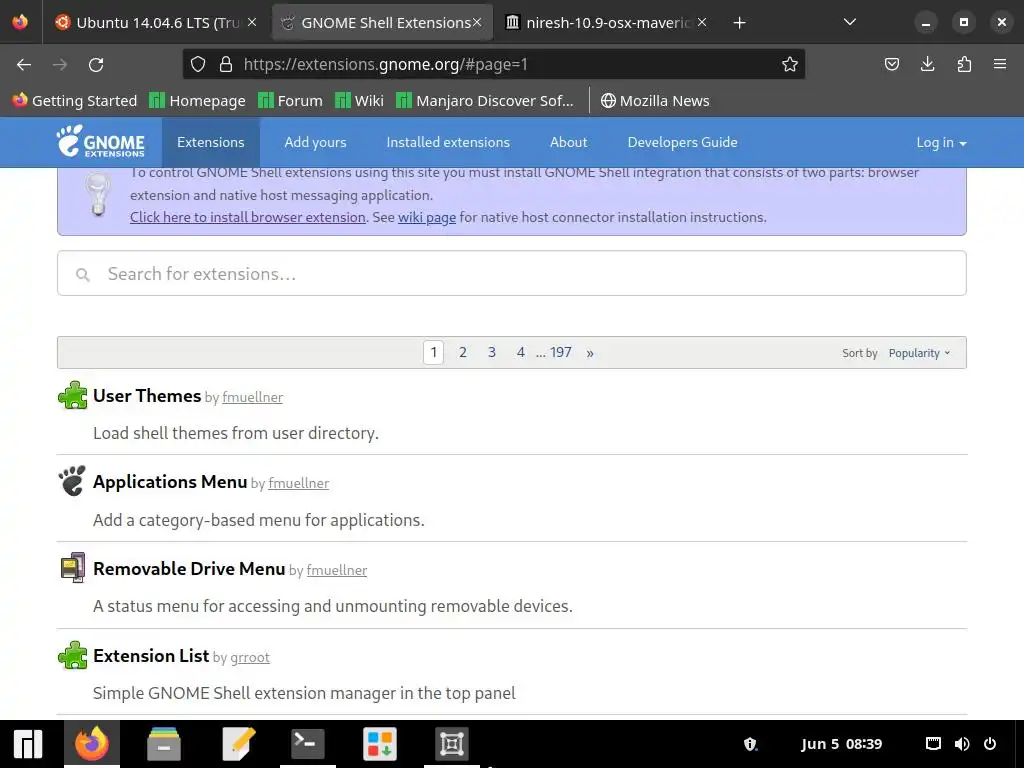
Task: Open the software installer taskbar icon
Action: pyautogui.click(x=380, y=743)
